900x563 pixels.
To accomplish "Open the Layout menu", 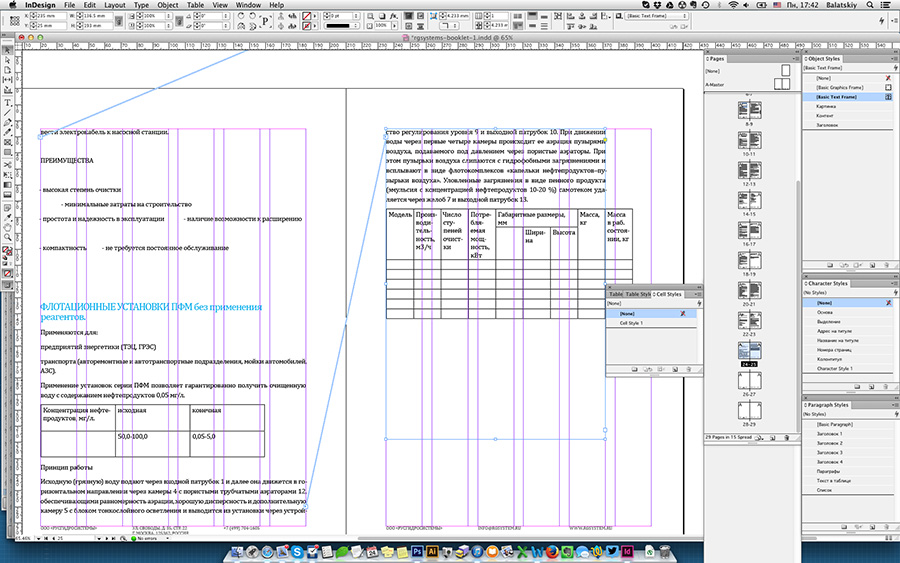I will pos(114,5).
